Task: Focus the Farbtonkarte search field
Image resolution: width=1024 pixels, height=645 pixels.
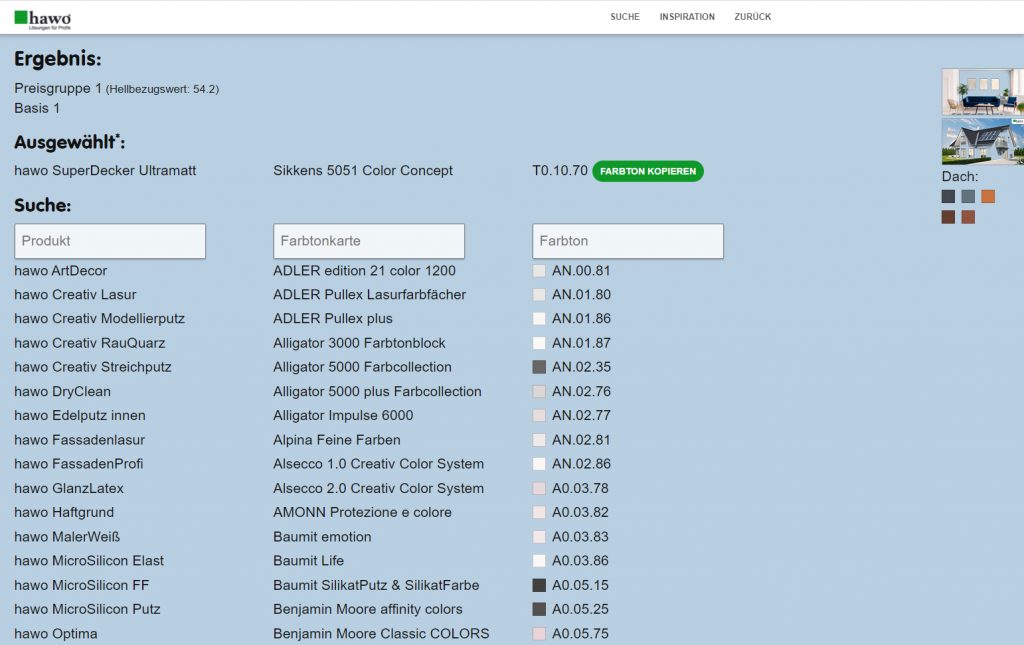Action: tap(369, 241)
